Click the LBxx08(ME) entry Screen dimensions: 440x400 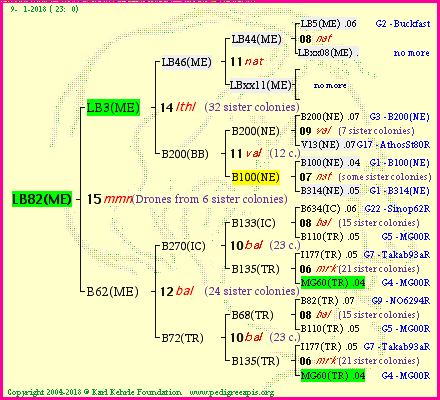pyautogui.click(x=328, y=52)
